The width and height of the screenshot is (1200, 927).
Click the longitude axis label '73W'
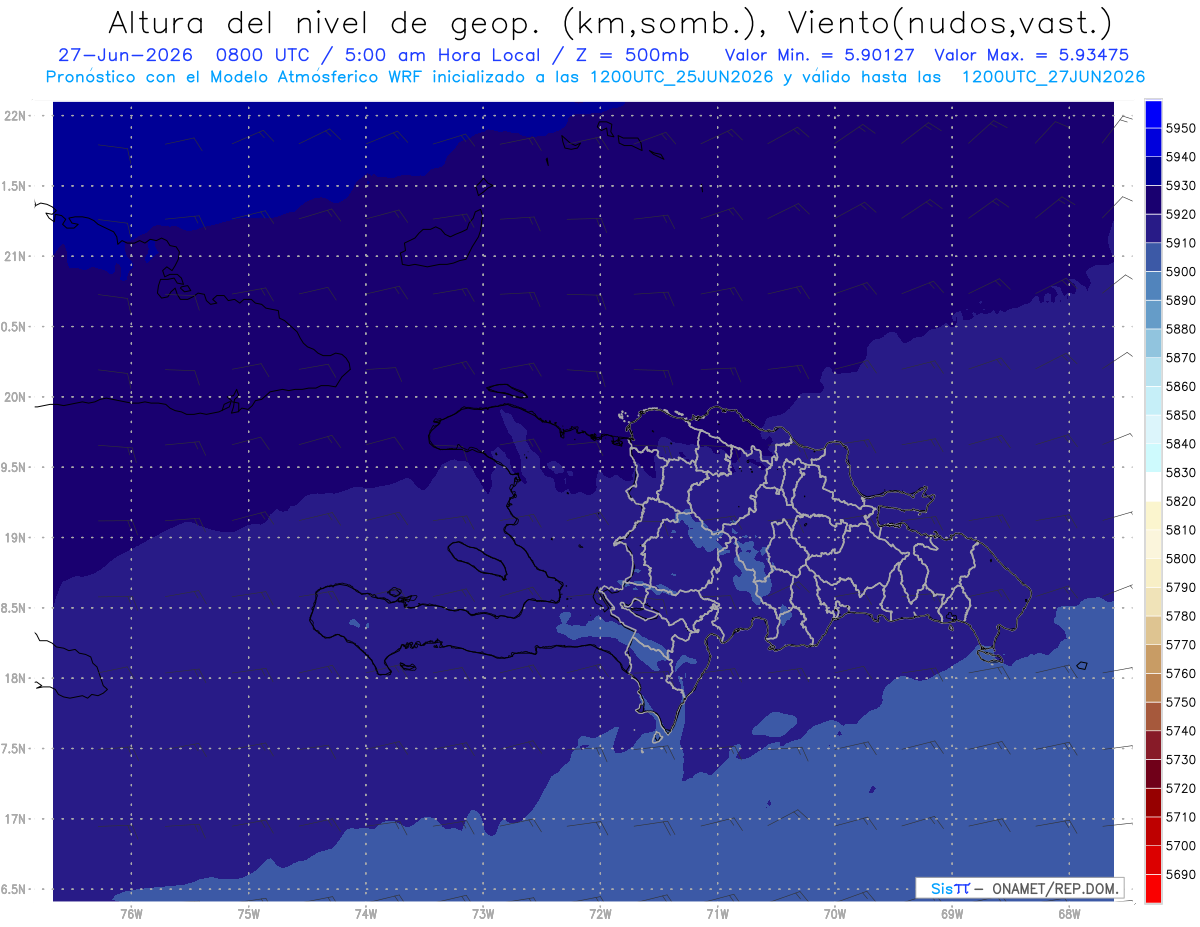tap(482, 913)
